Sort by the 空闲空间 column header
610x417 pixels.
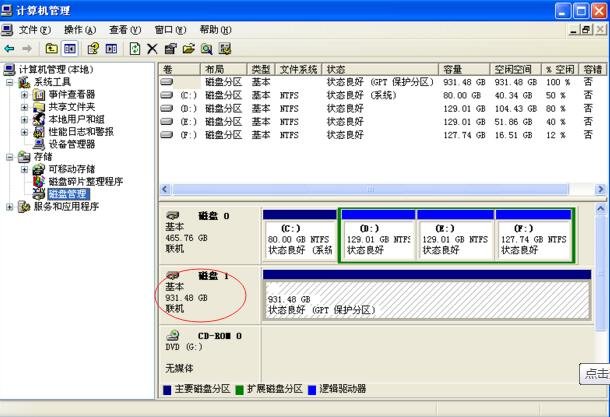click(516, 70)
